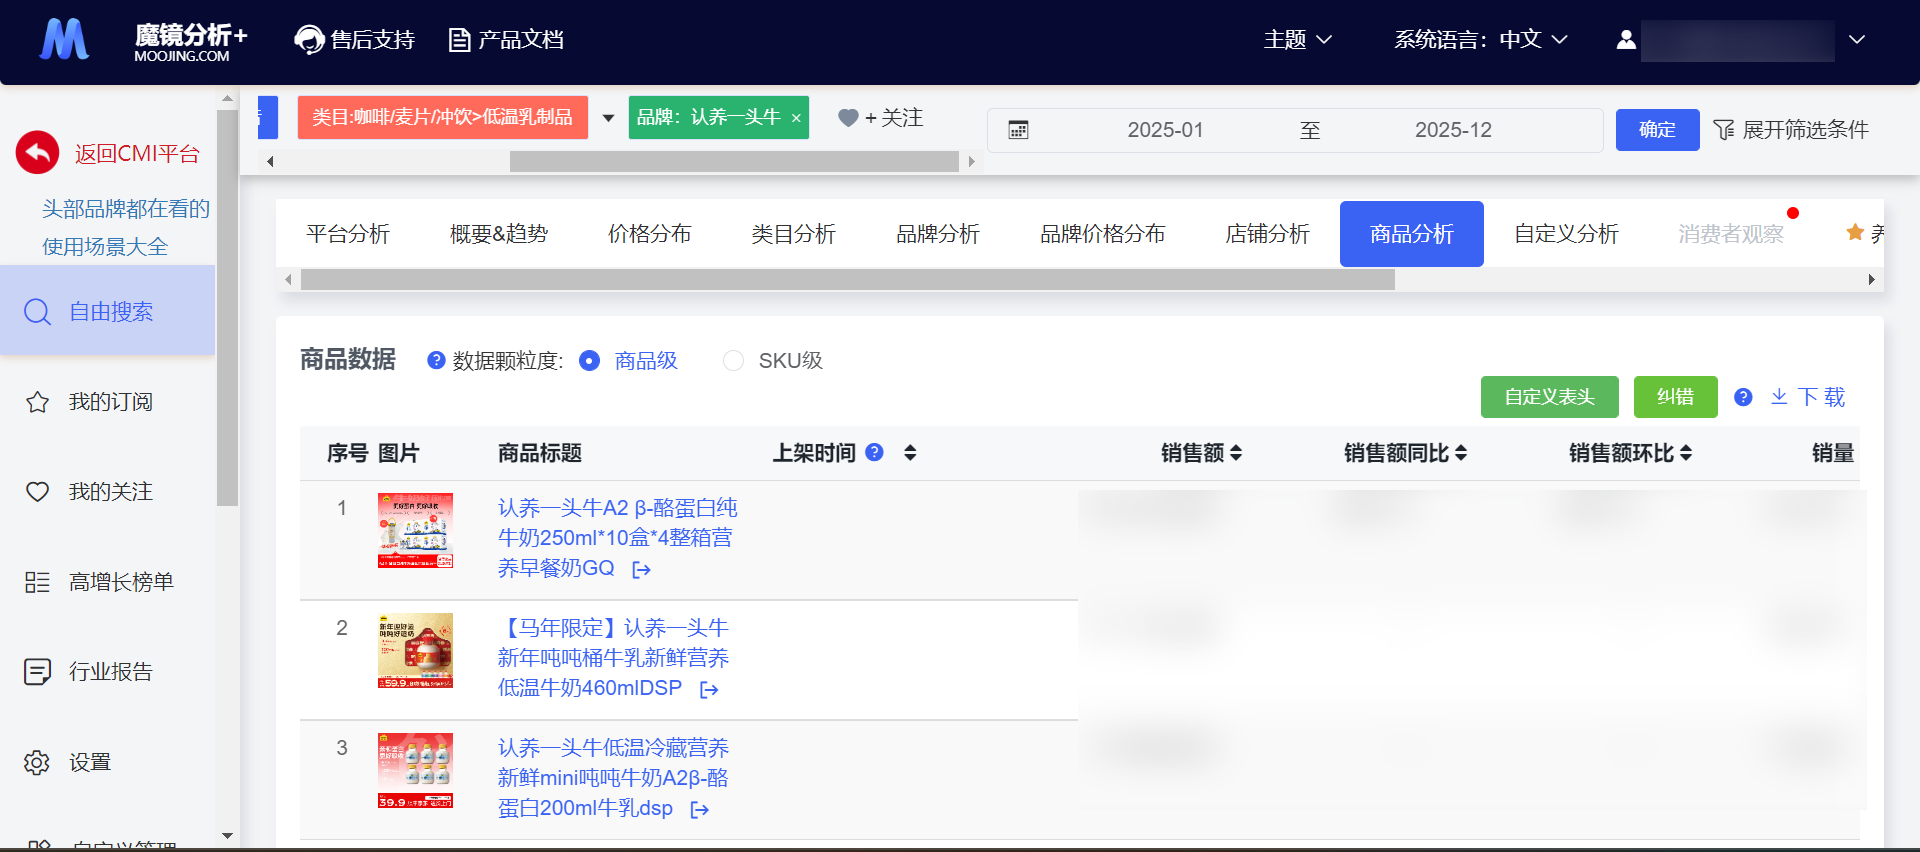This screenshot has width=1920, height=852.
Task: Expand the user account chevron
Action: coord(1857,40)
